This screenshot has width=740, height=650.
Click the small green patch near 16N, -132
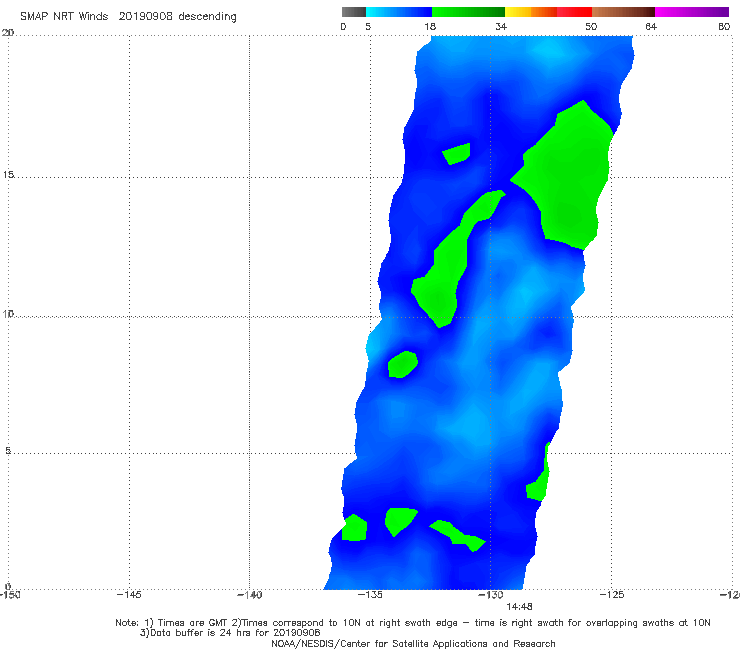pos(456,153)
